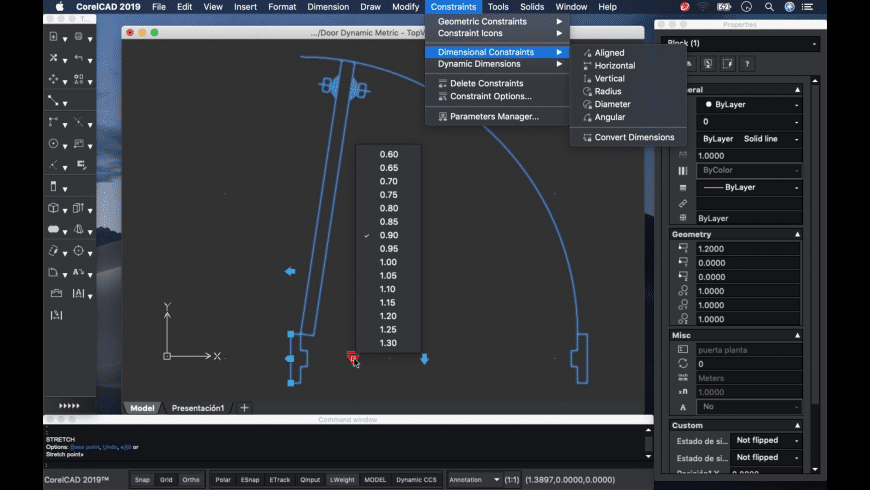Select the Circle tool in left toolbar

click(53, 144)
